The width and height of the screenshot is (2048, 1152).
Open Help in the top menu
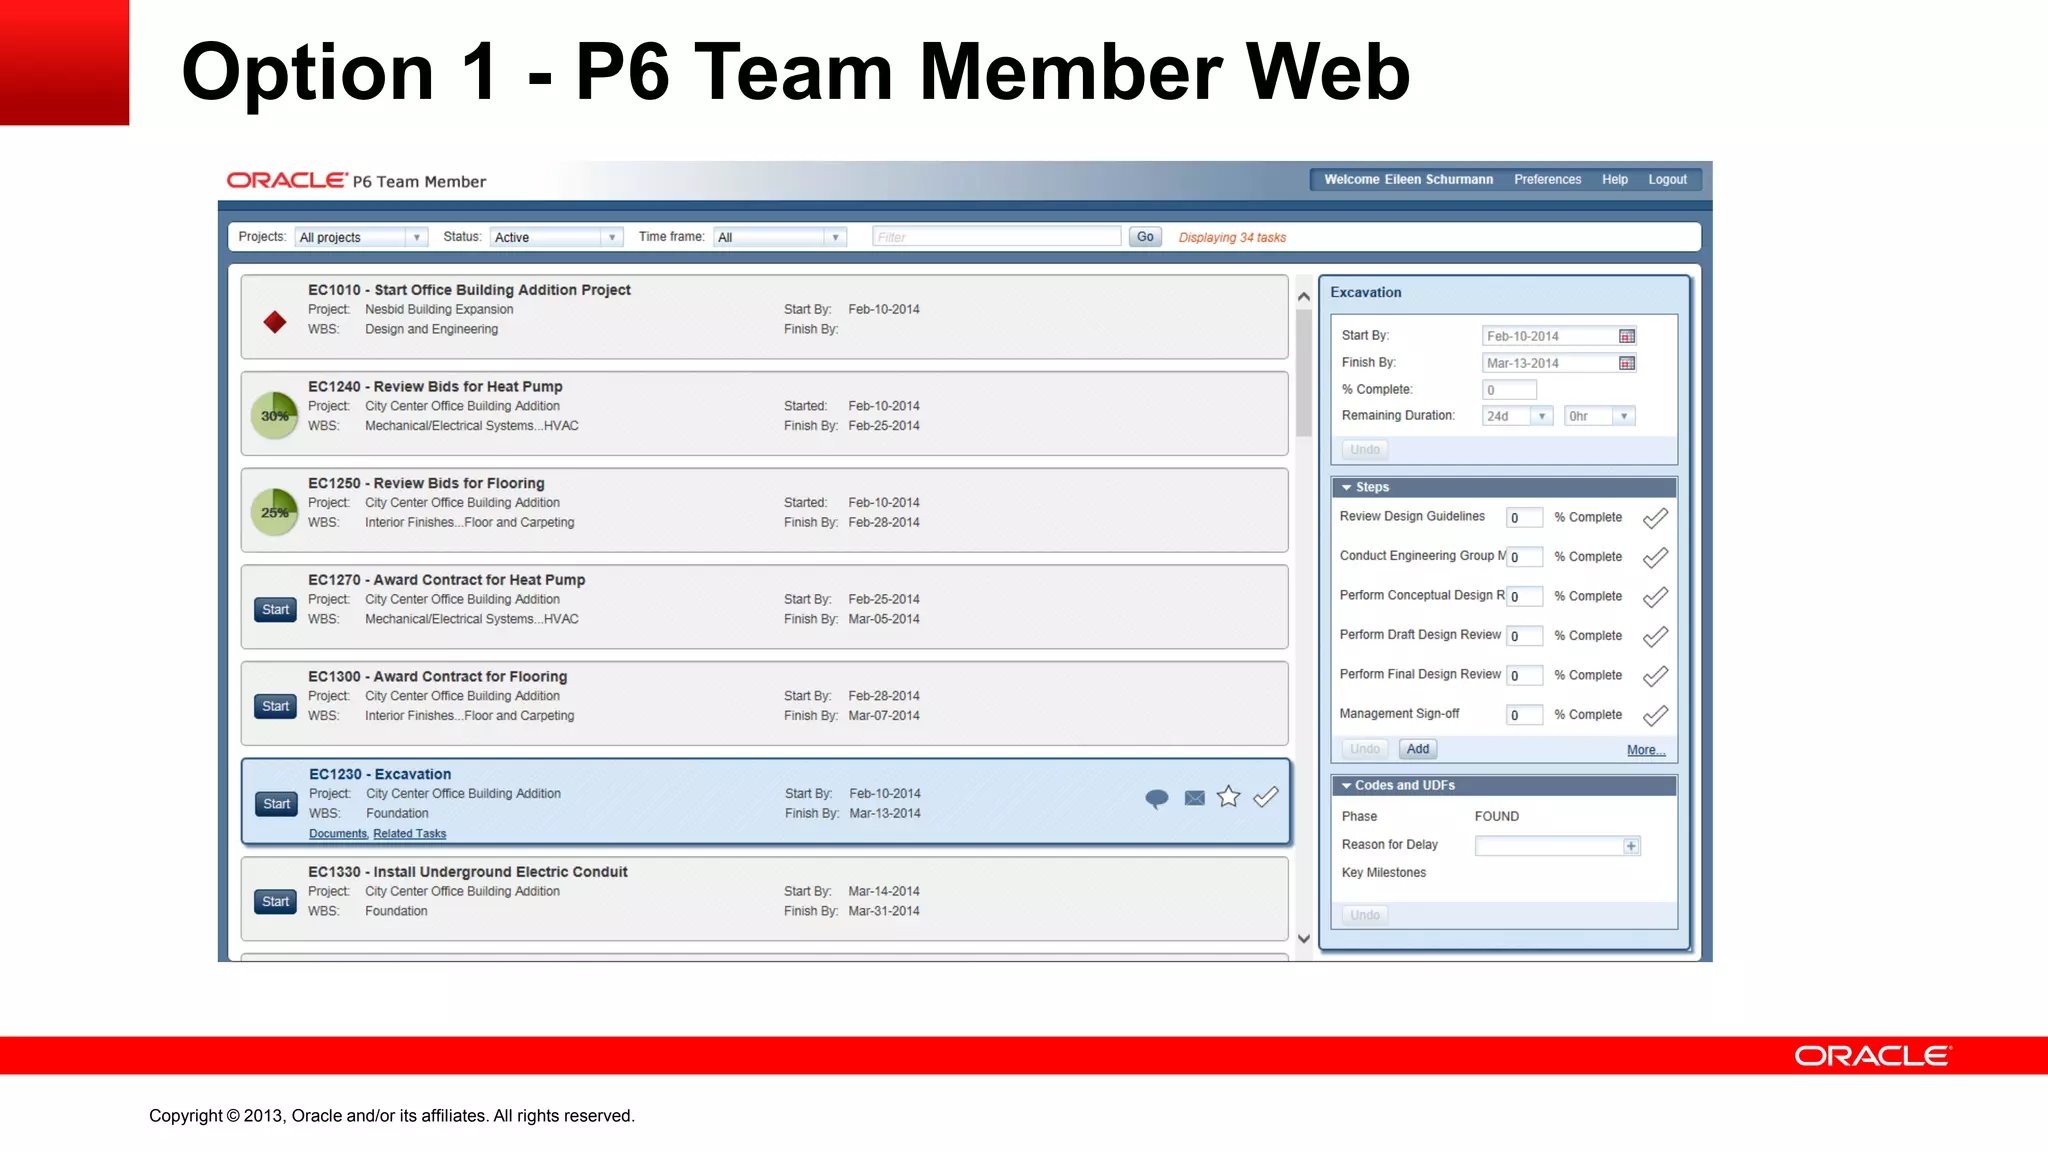point(1615,180)
